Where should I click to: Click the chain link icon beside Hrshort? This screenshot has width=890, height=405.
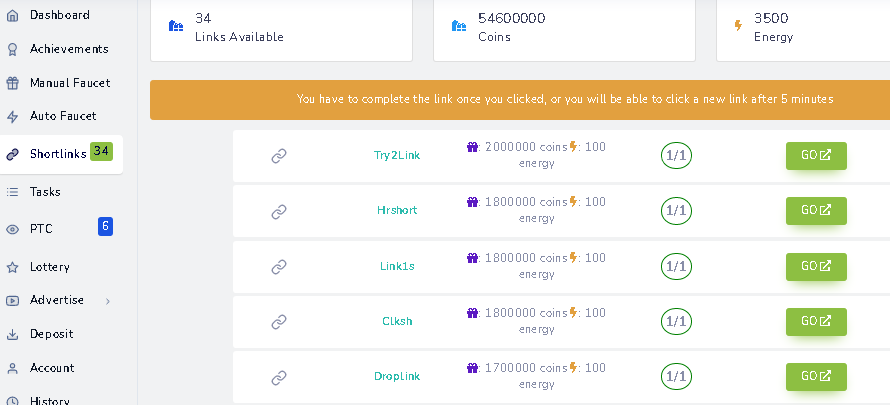279,211
